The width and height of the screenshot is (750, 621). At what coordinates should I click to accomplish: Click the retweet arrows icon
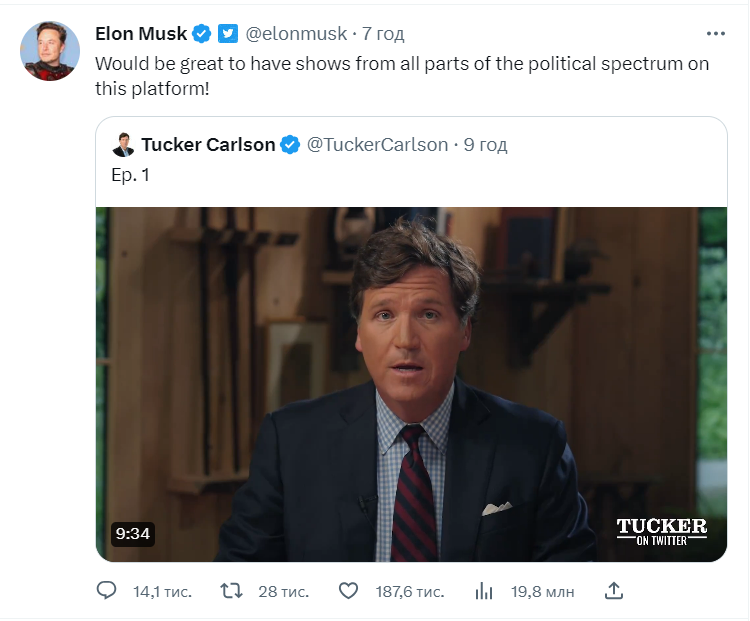(x=232, y=591)
